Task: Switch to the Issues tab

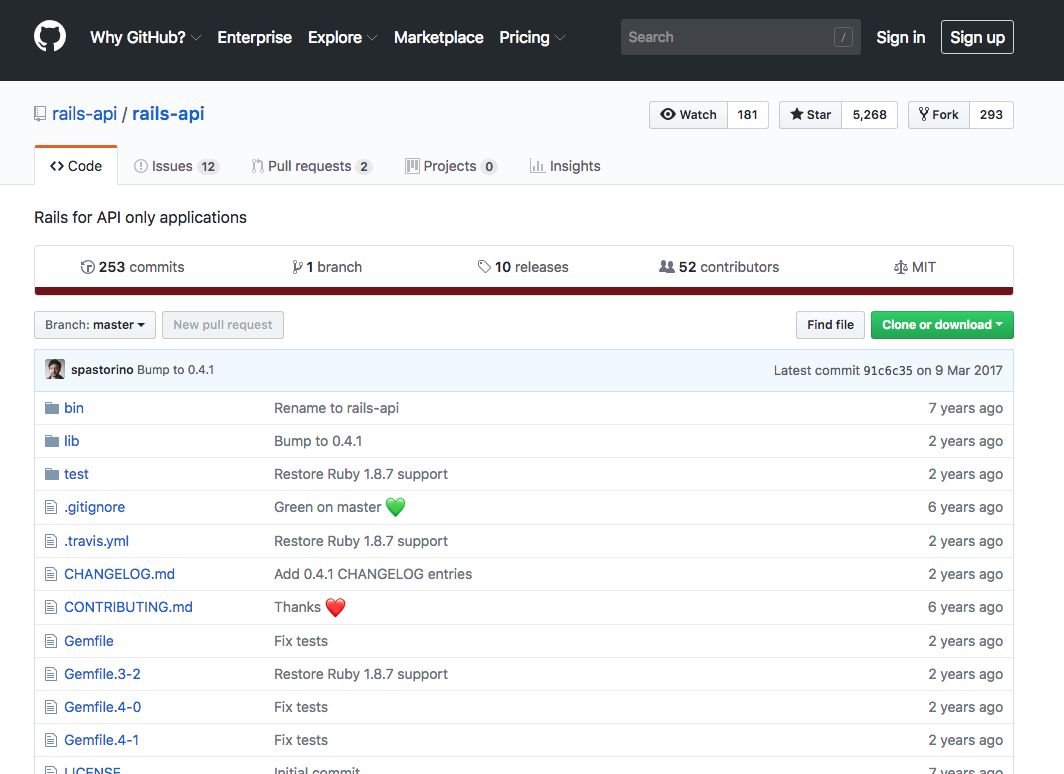Action: point(176,166)
